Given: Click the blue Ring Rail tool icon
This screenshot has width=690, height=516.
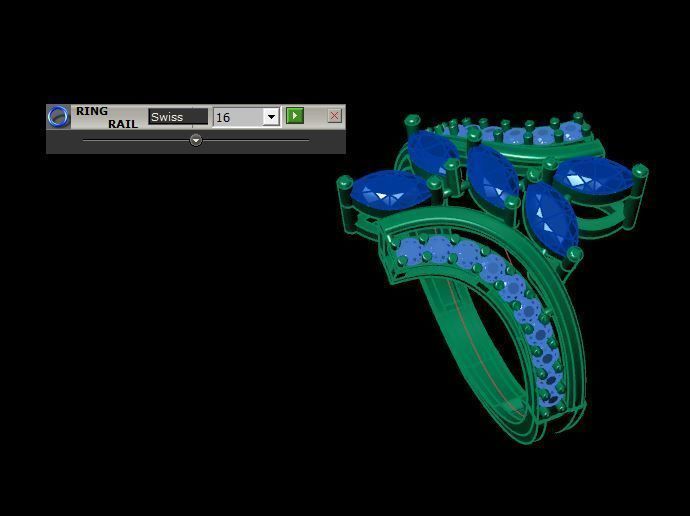Looking at the screenshot, I should tap(59, 117).
